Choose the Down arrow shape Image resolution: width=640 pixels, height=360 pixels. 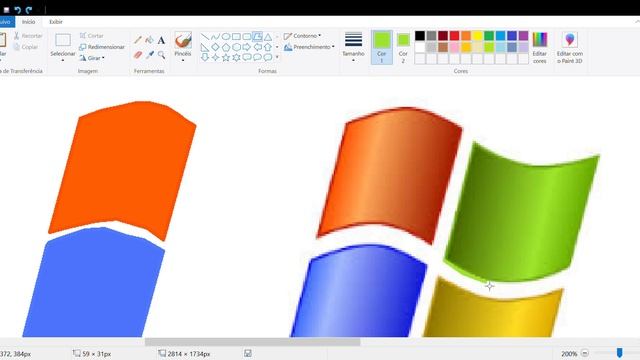tap(205, 58)
